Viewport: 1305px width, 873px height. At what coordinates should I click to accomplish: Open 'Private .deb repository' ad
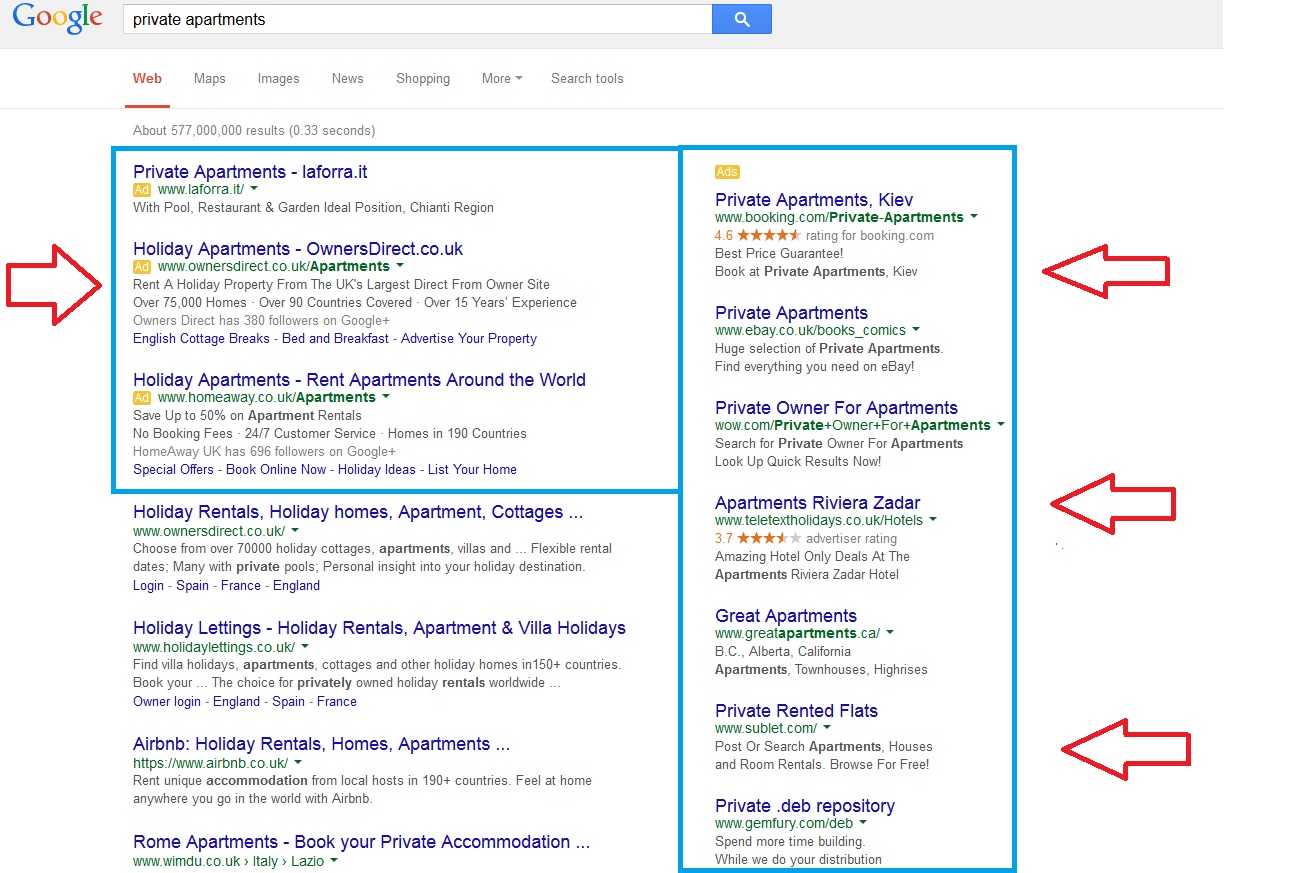[x=805, y=805]
